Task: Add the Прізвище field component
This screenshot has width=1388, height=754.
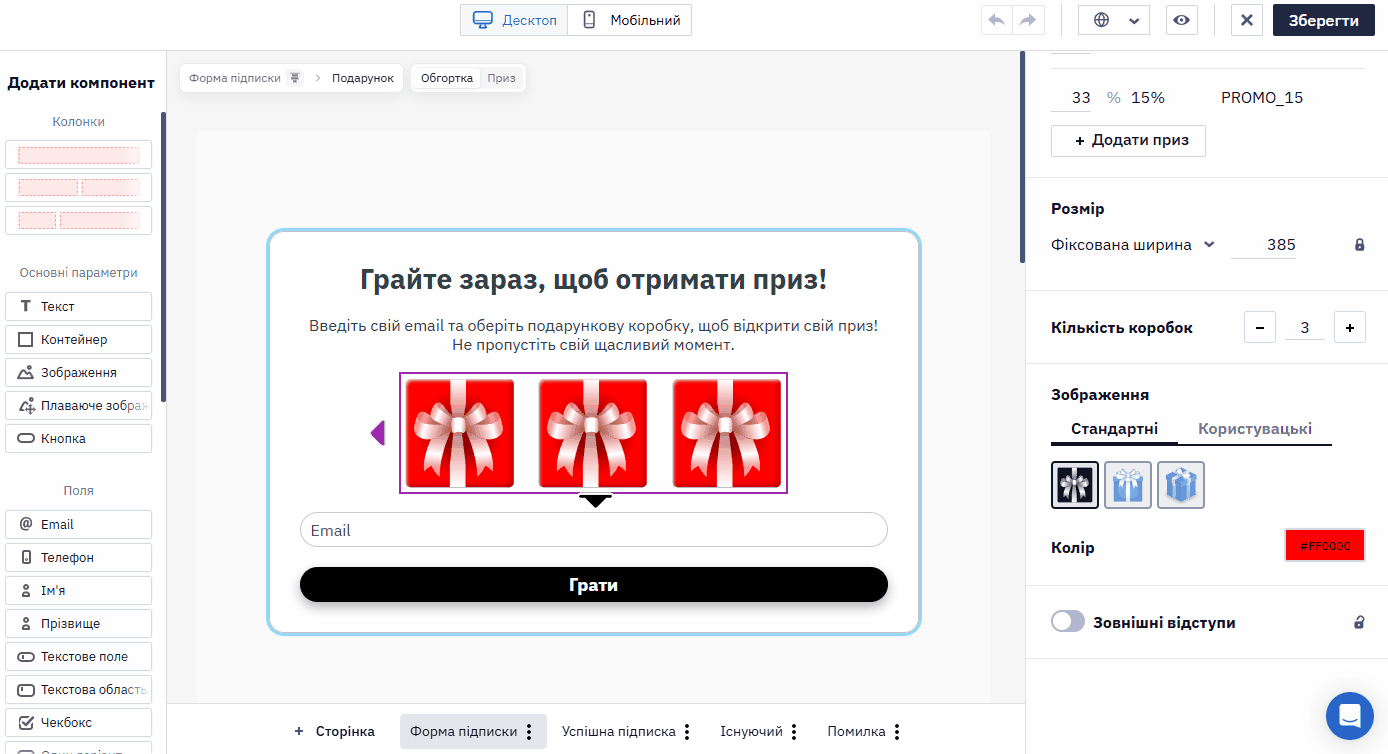Action: [79, 623]
